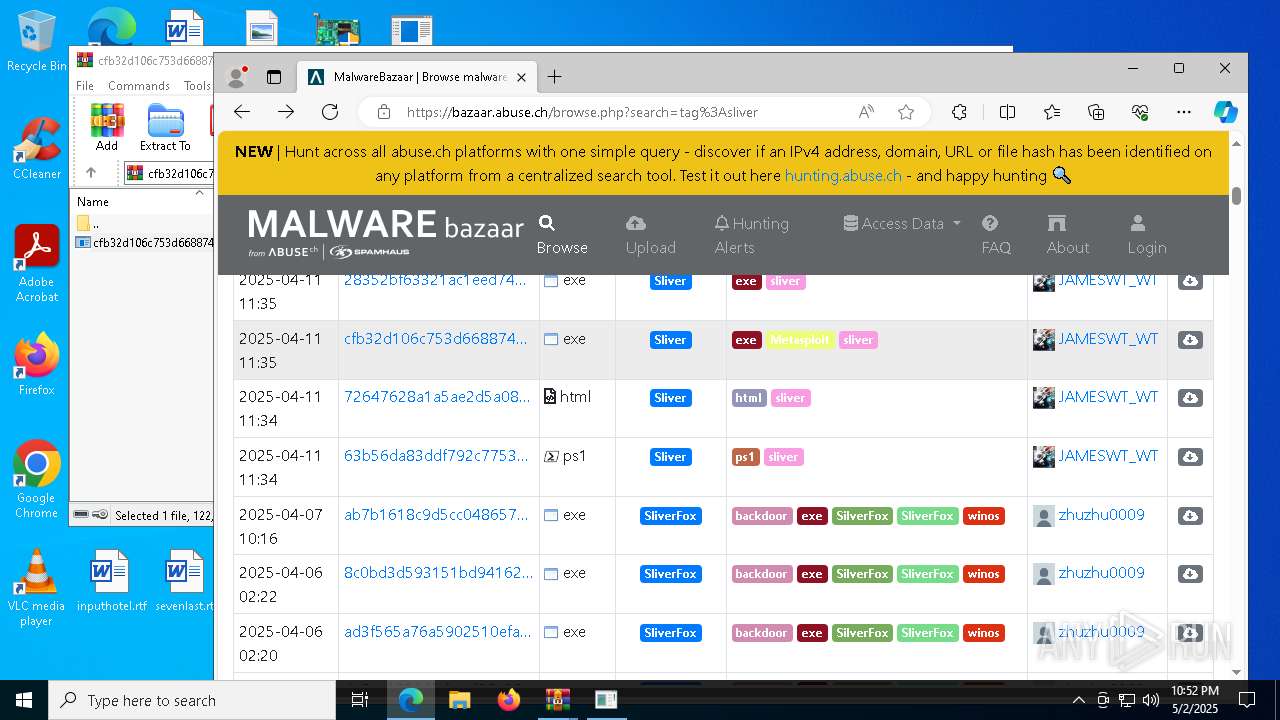Click Extract To in WinRAR window
1280x720 pixels.
[165, 127]
